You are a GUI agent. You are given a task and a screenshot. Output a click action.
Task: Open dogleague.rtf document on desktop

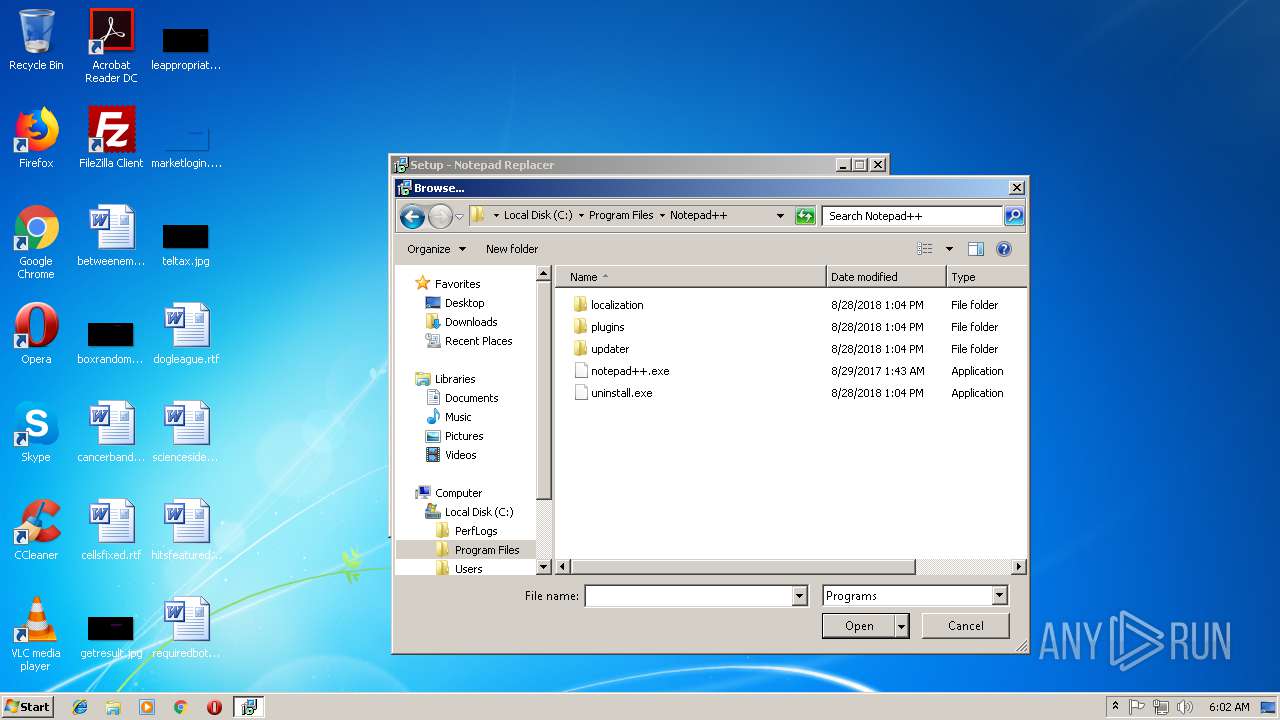pyautogui.click(x=186, y=334)
